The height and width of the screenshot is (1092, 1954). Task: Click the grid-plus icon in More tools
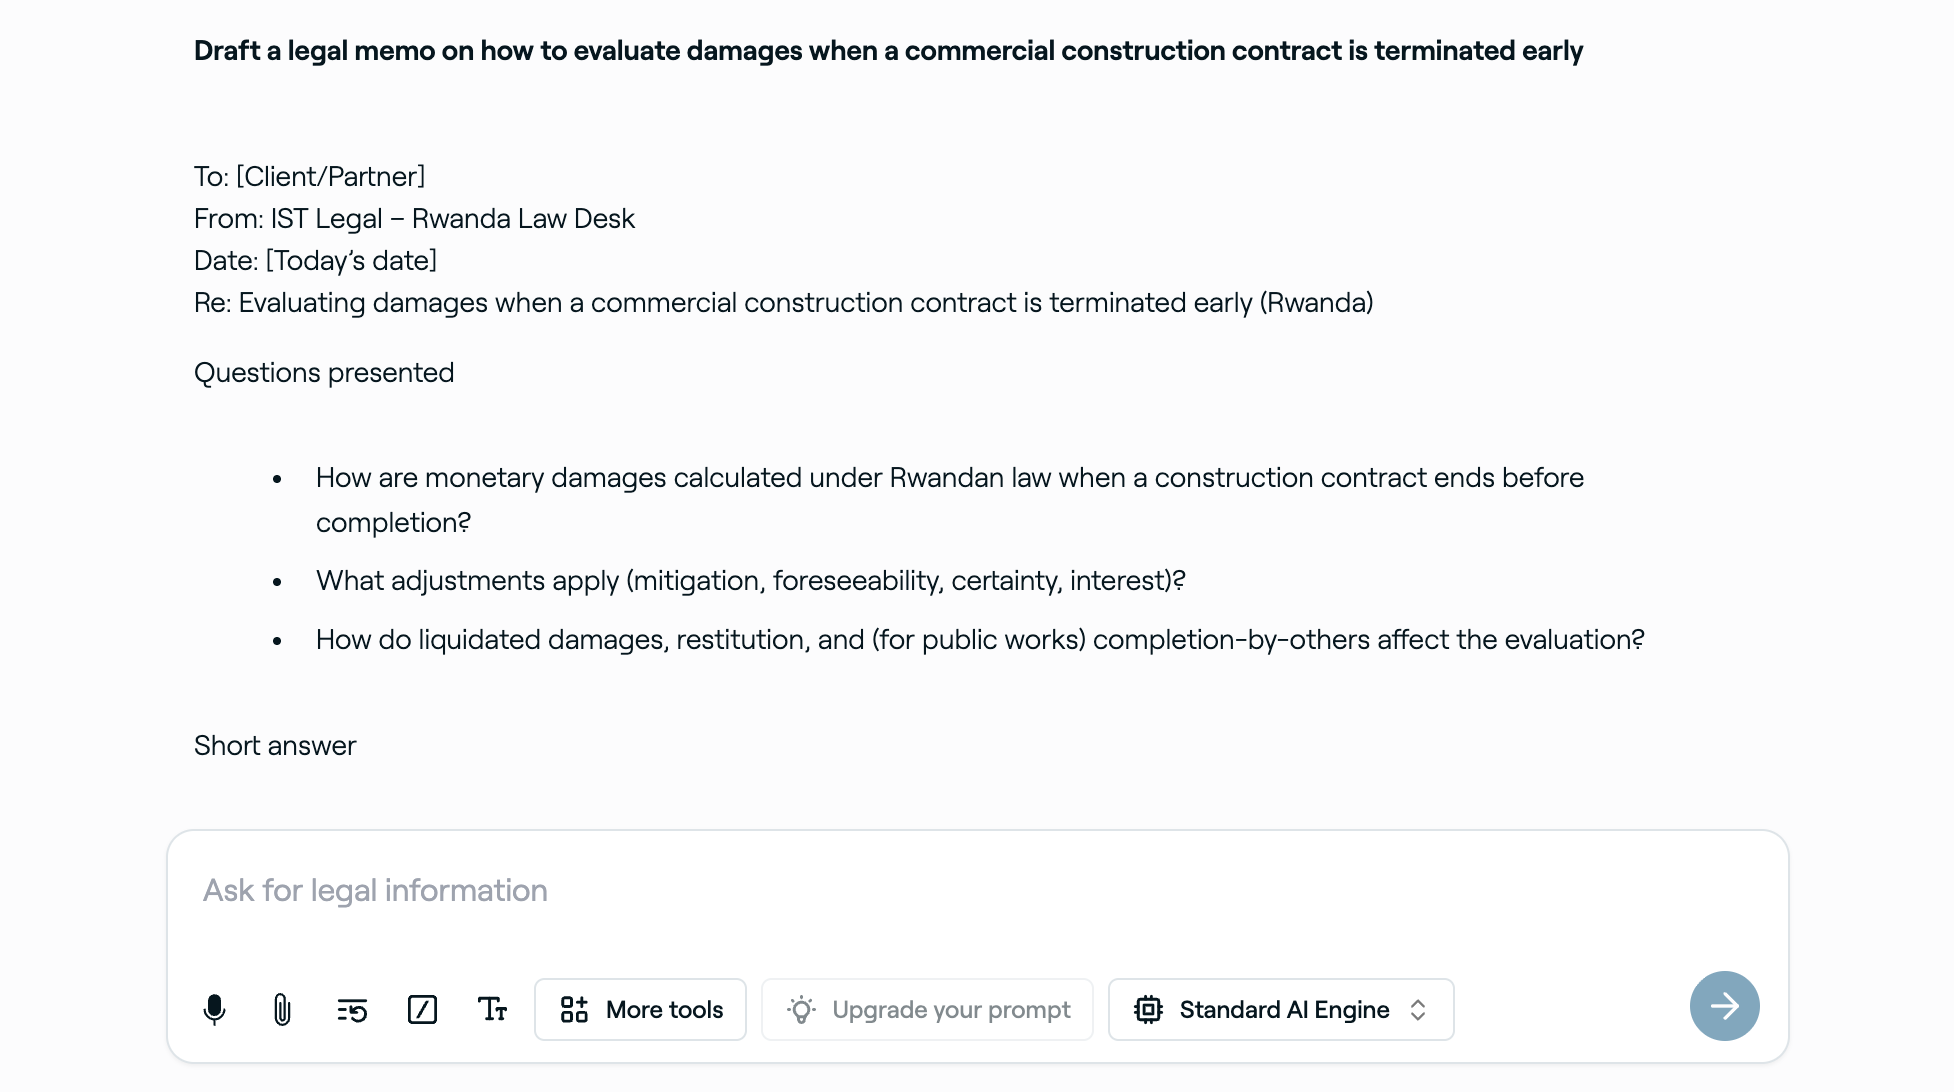pos(574,1010)
